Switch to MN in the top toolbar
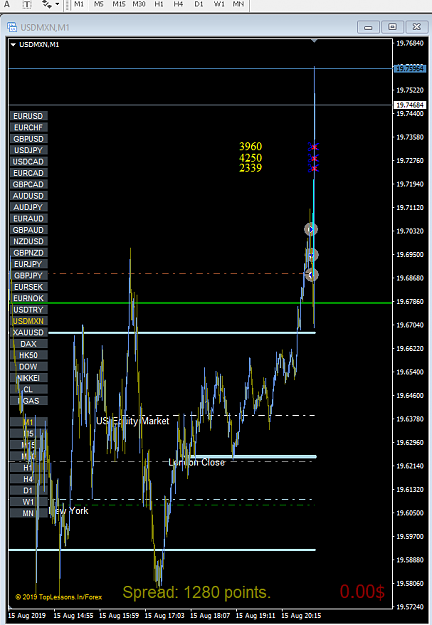 (238, 4)
